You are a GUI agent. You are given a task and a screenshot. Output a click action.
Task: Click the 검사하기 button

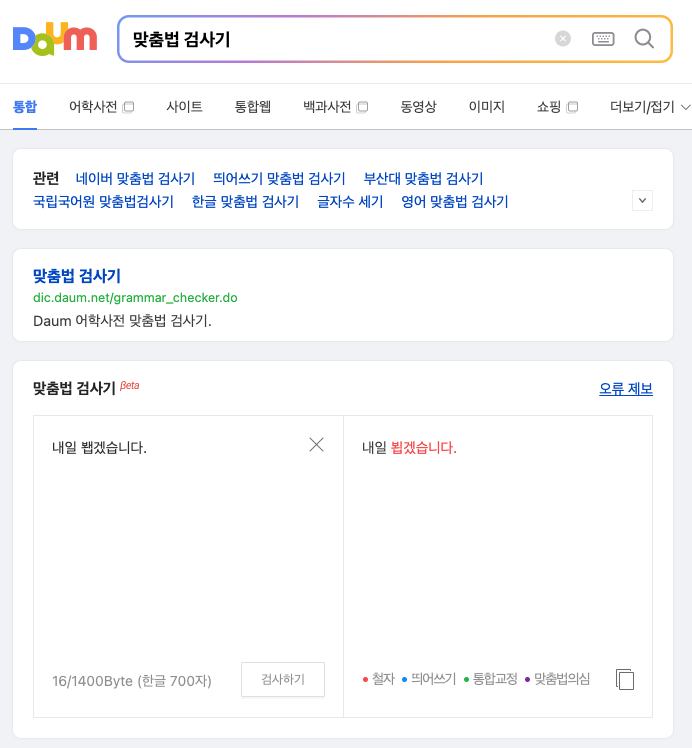(x=283, y=679)
